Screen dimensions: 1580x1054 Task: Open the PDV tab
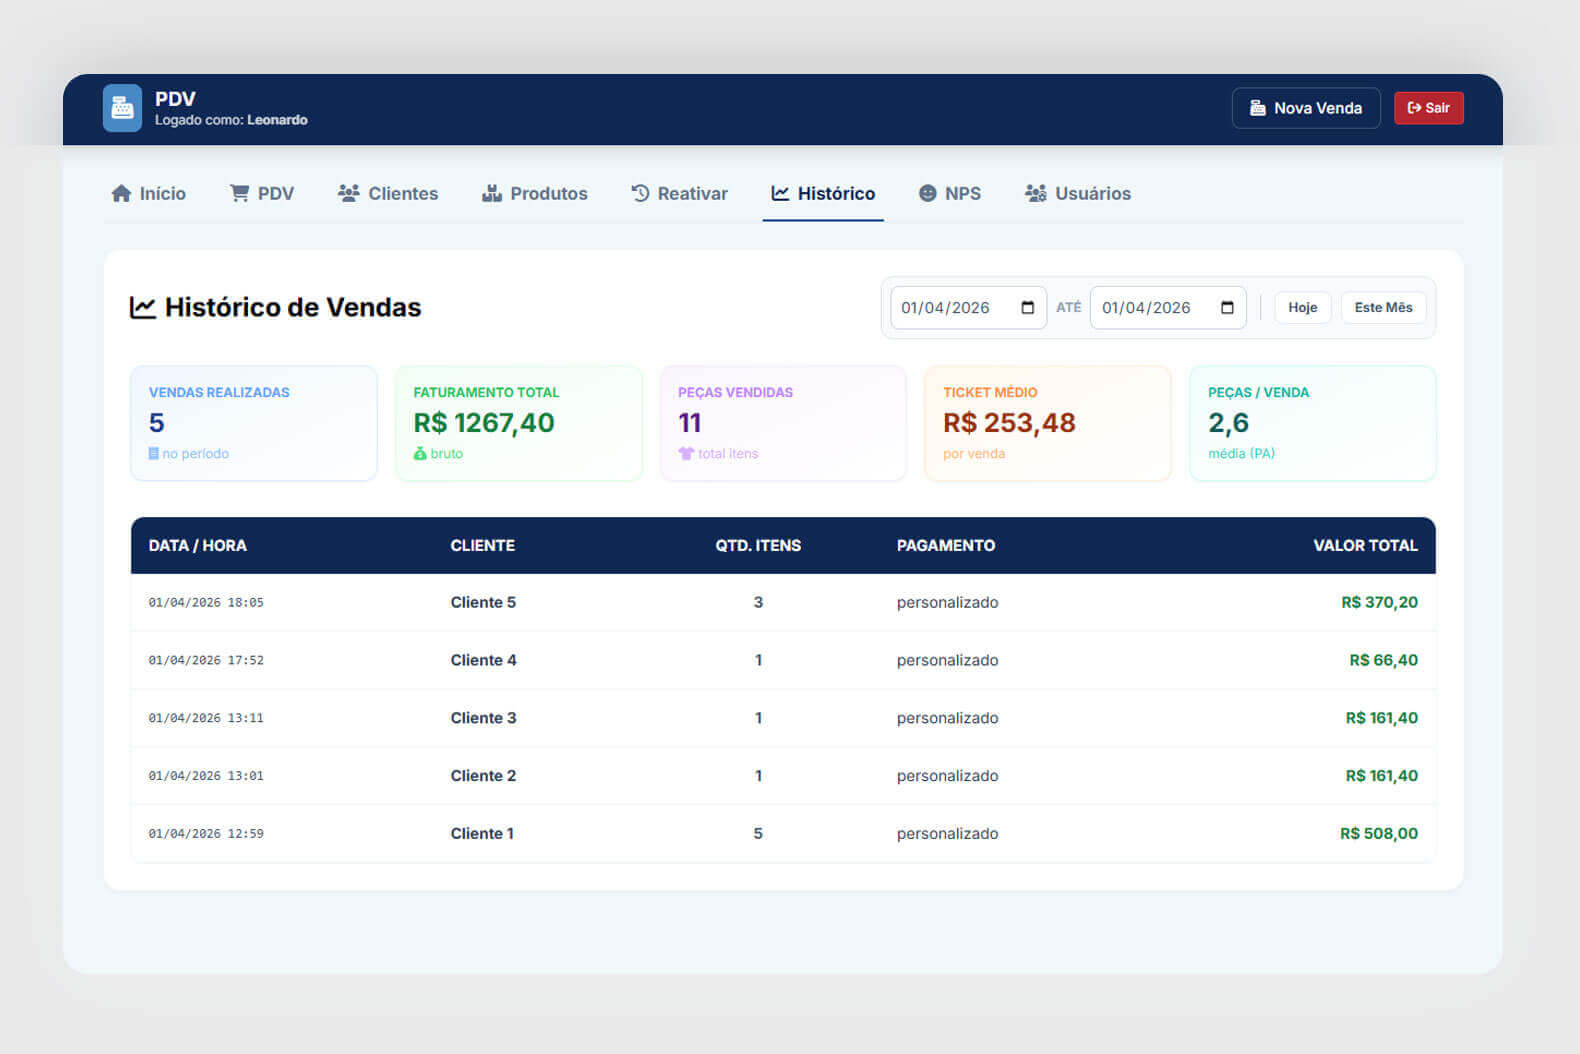[262, 193]
